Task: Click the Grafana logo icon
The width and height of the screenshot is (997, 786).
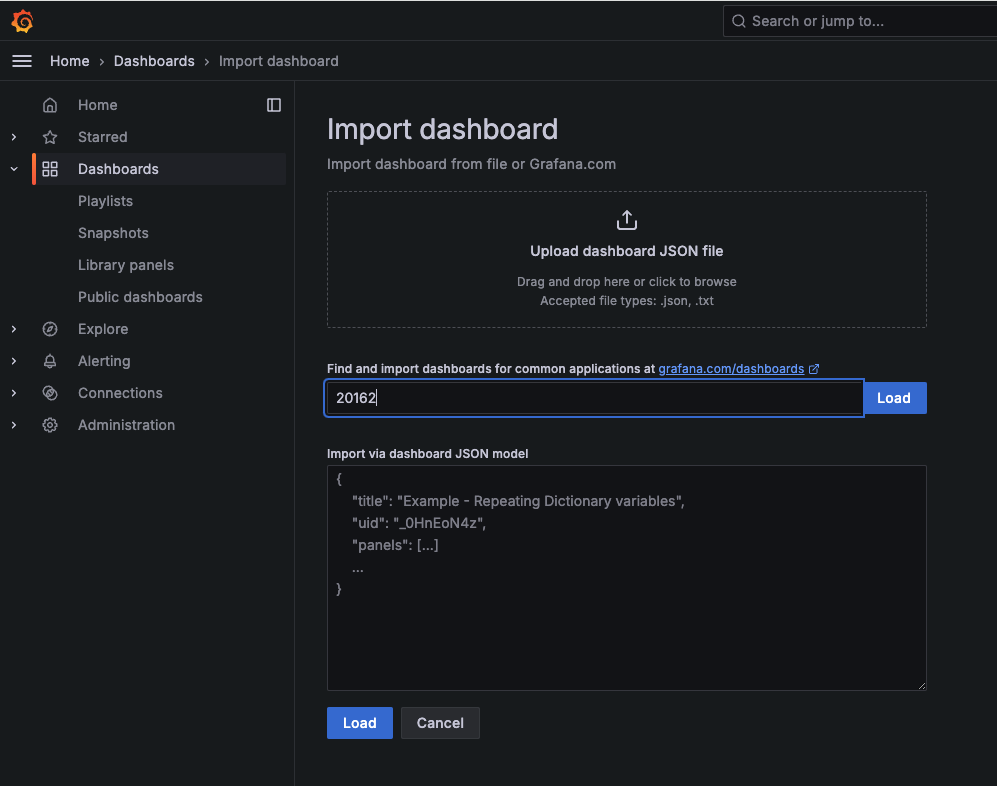Action: (22, 21)
